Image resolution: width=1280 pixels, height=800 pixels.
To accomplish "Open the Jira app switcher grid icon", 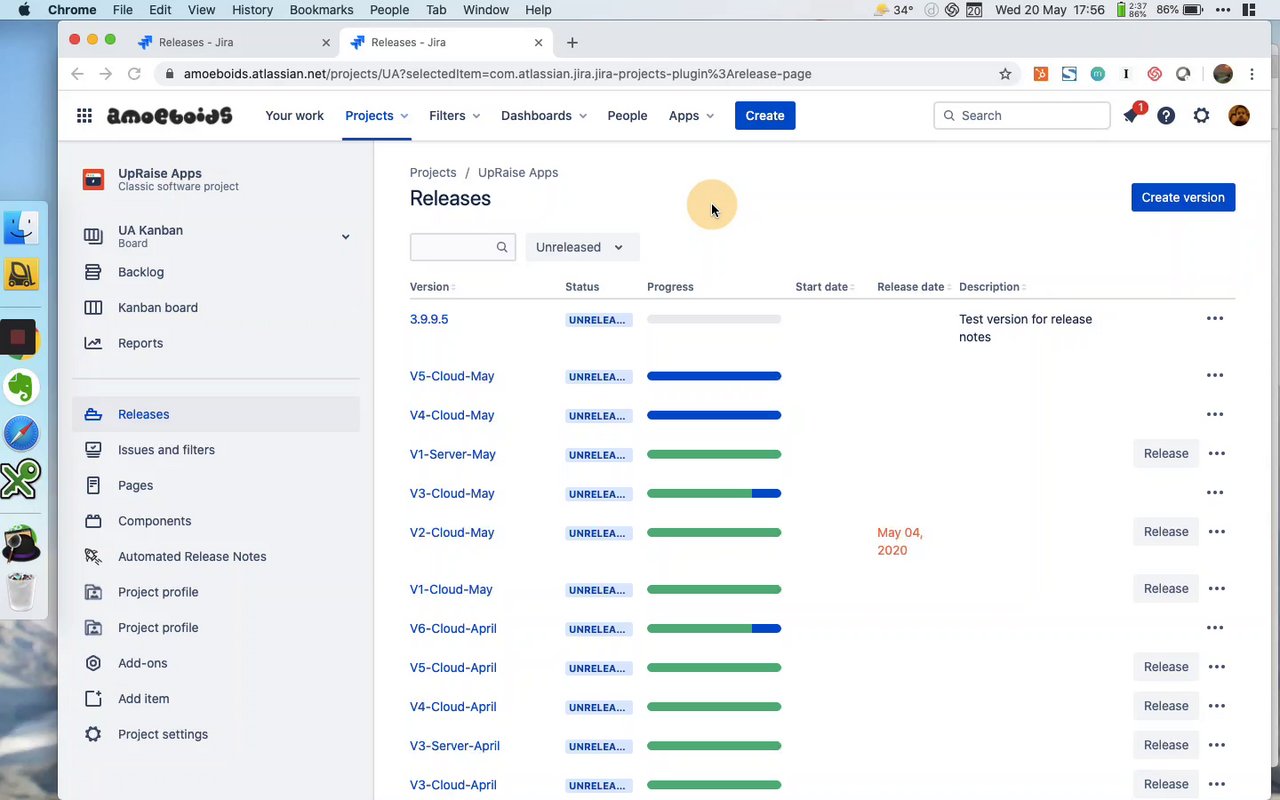I will point(84,116).
